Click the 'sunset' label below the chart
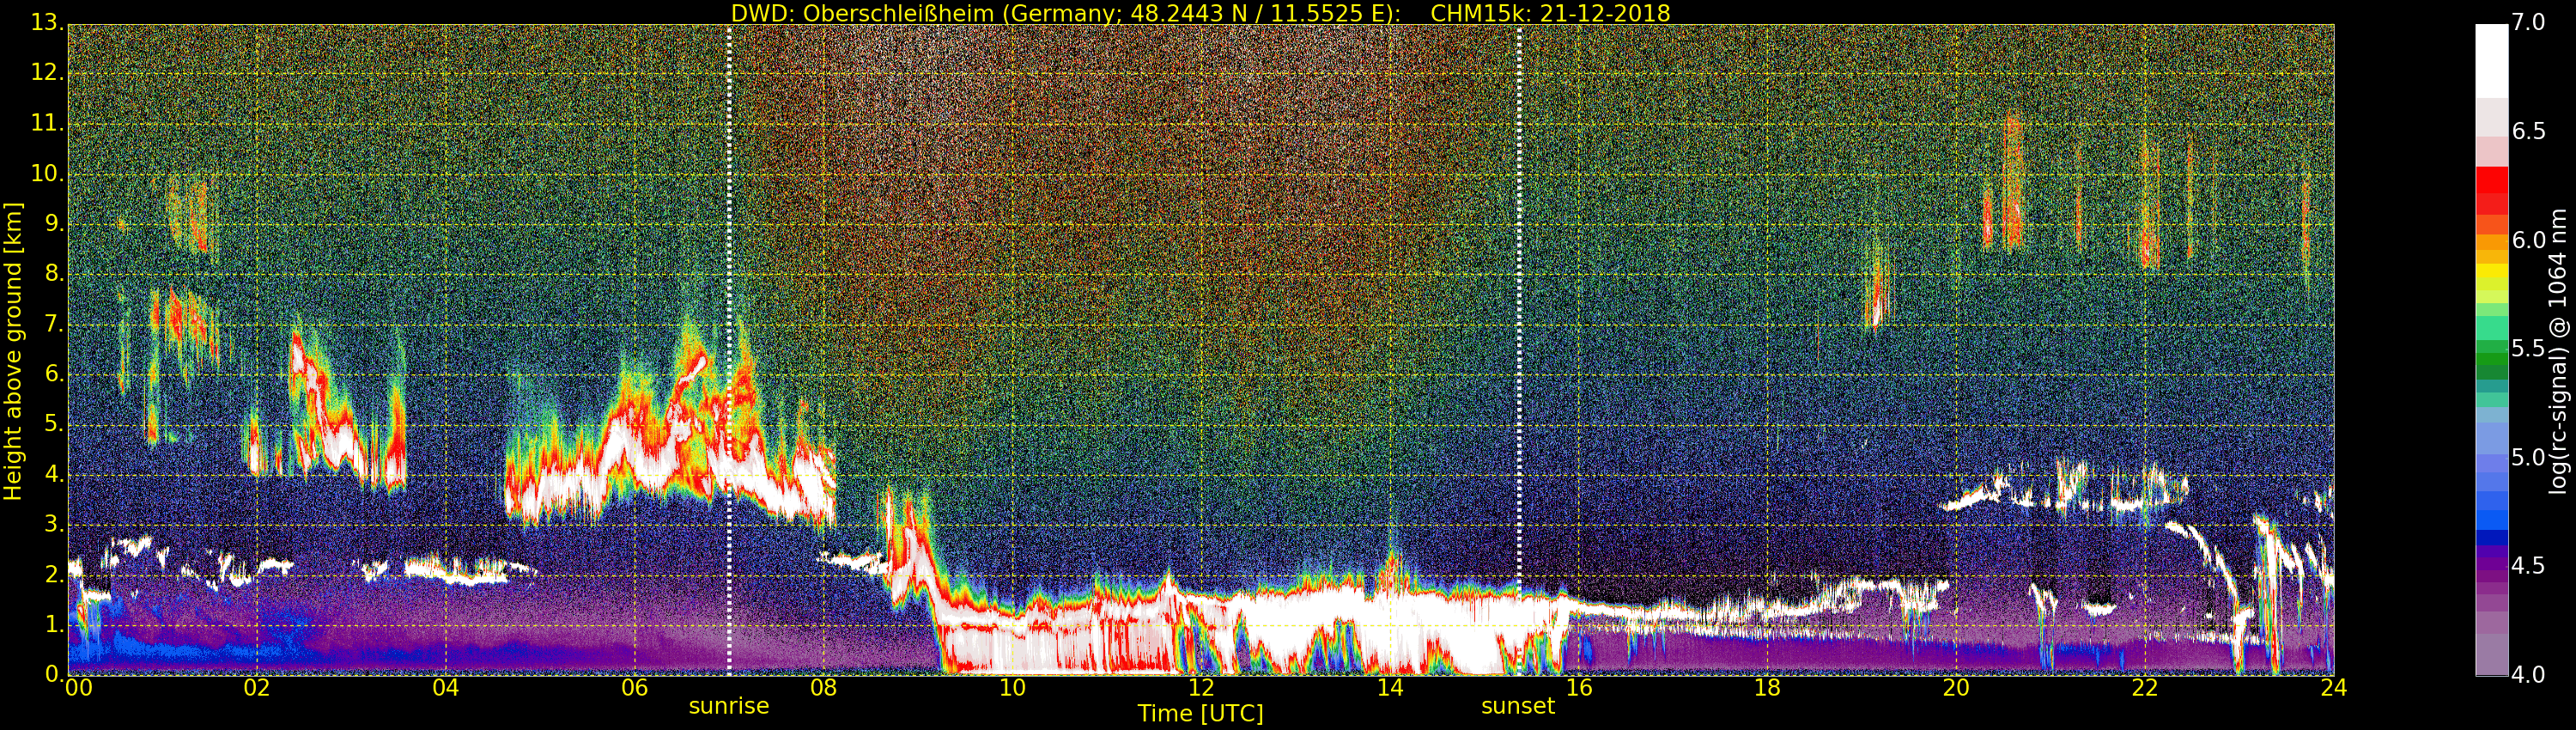 [x=1518, y=706]
